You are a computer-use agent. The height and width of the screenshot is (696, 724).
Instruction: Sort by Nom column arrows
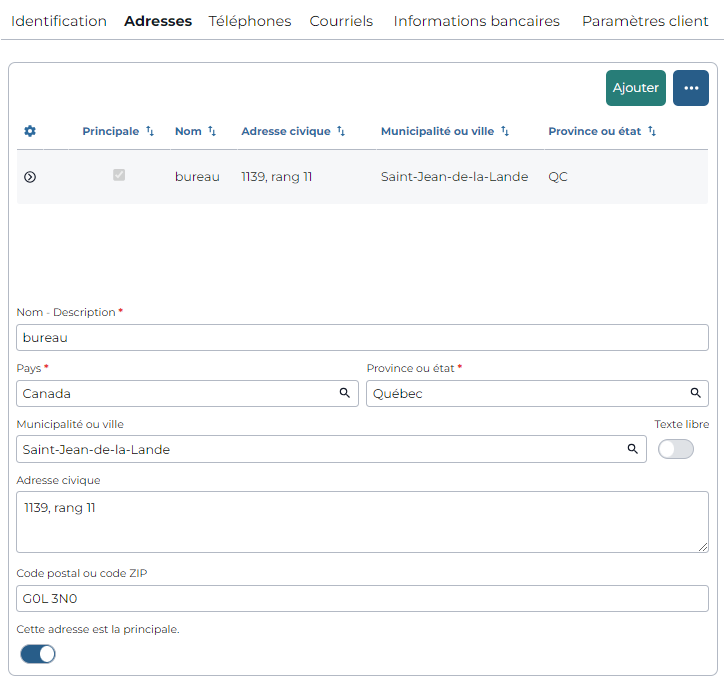coord(212,131)
